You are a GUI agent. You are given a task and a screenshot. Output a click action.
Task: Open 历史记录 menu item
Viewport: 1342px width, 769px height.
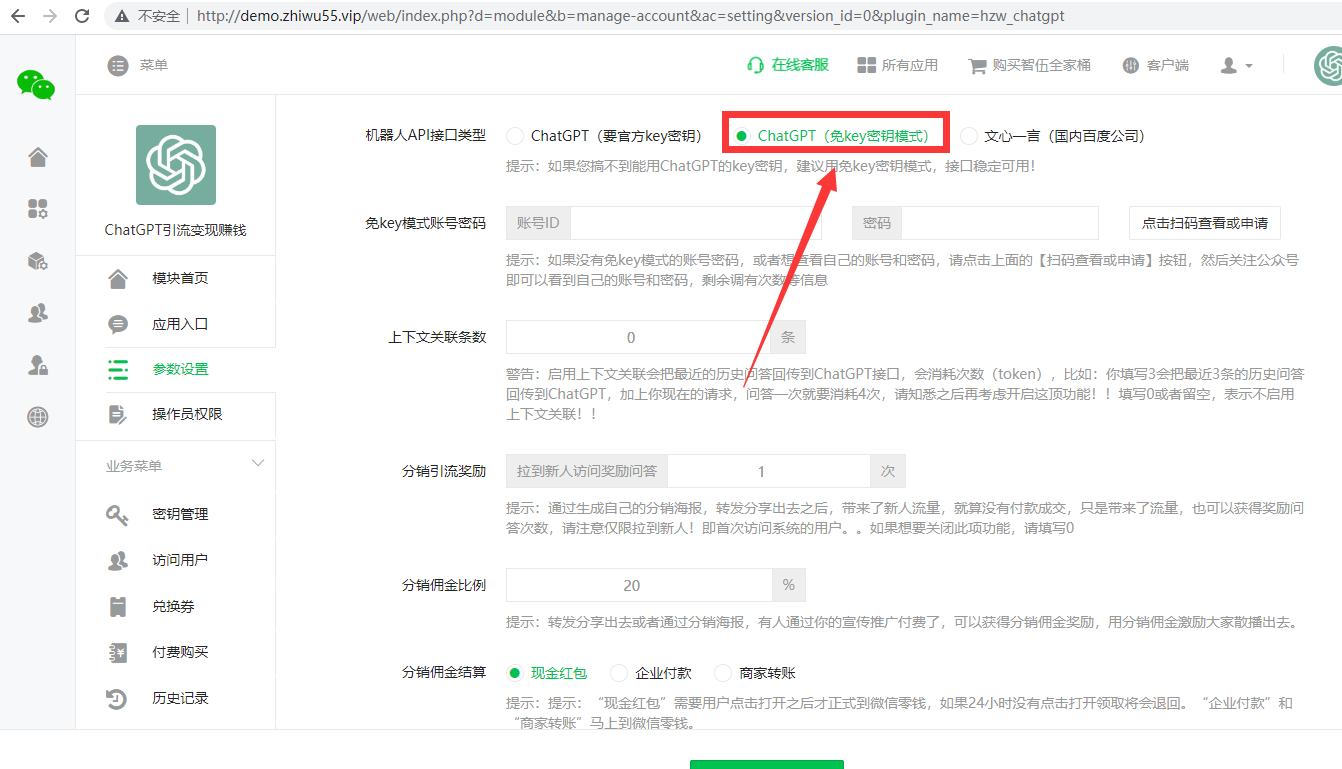point(180,698)
